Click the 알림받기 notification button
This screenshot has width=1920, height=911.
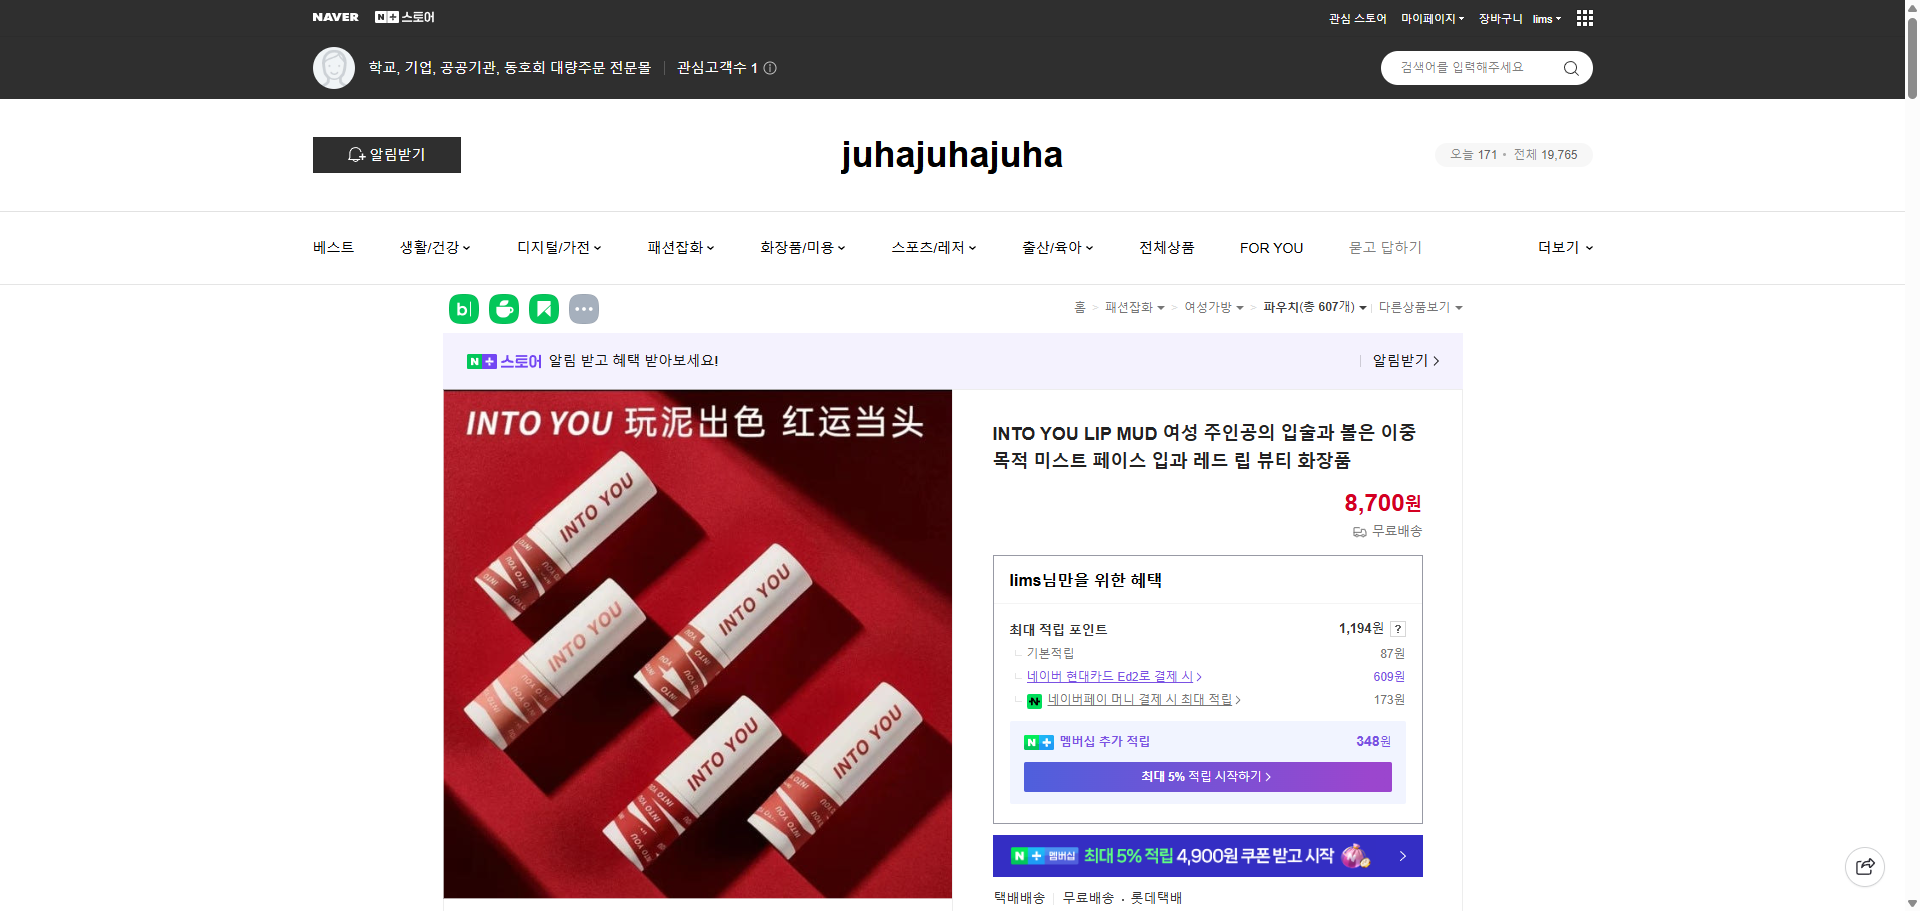coord(386,155)
